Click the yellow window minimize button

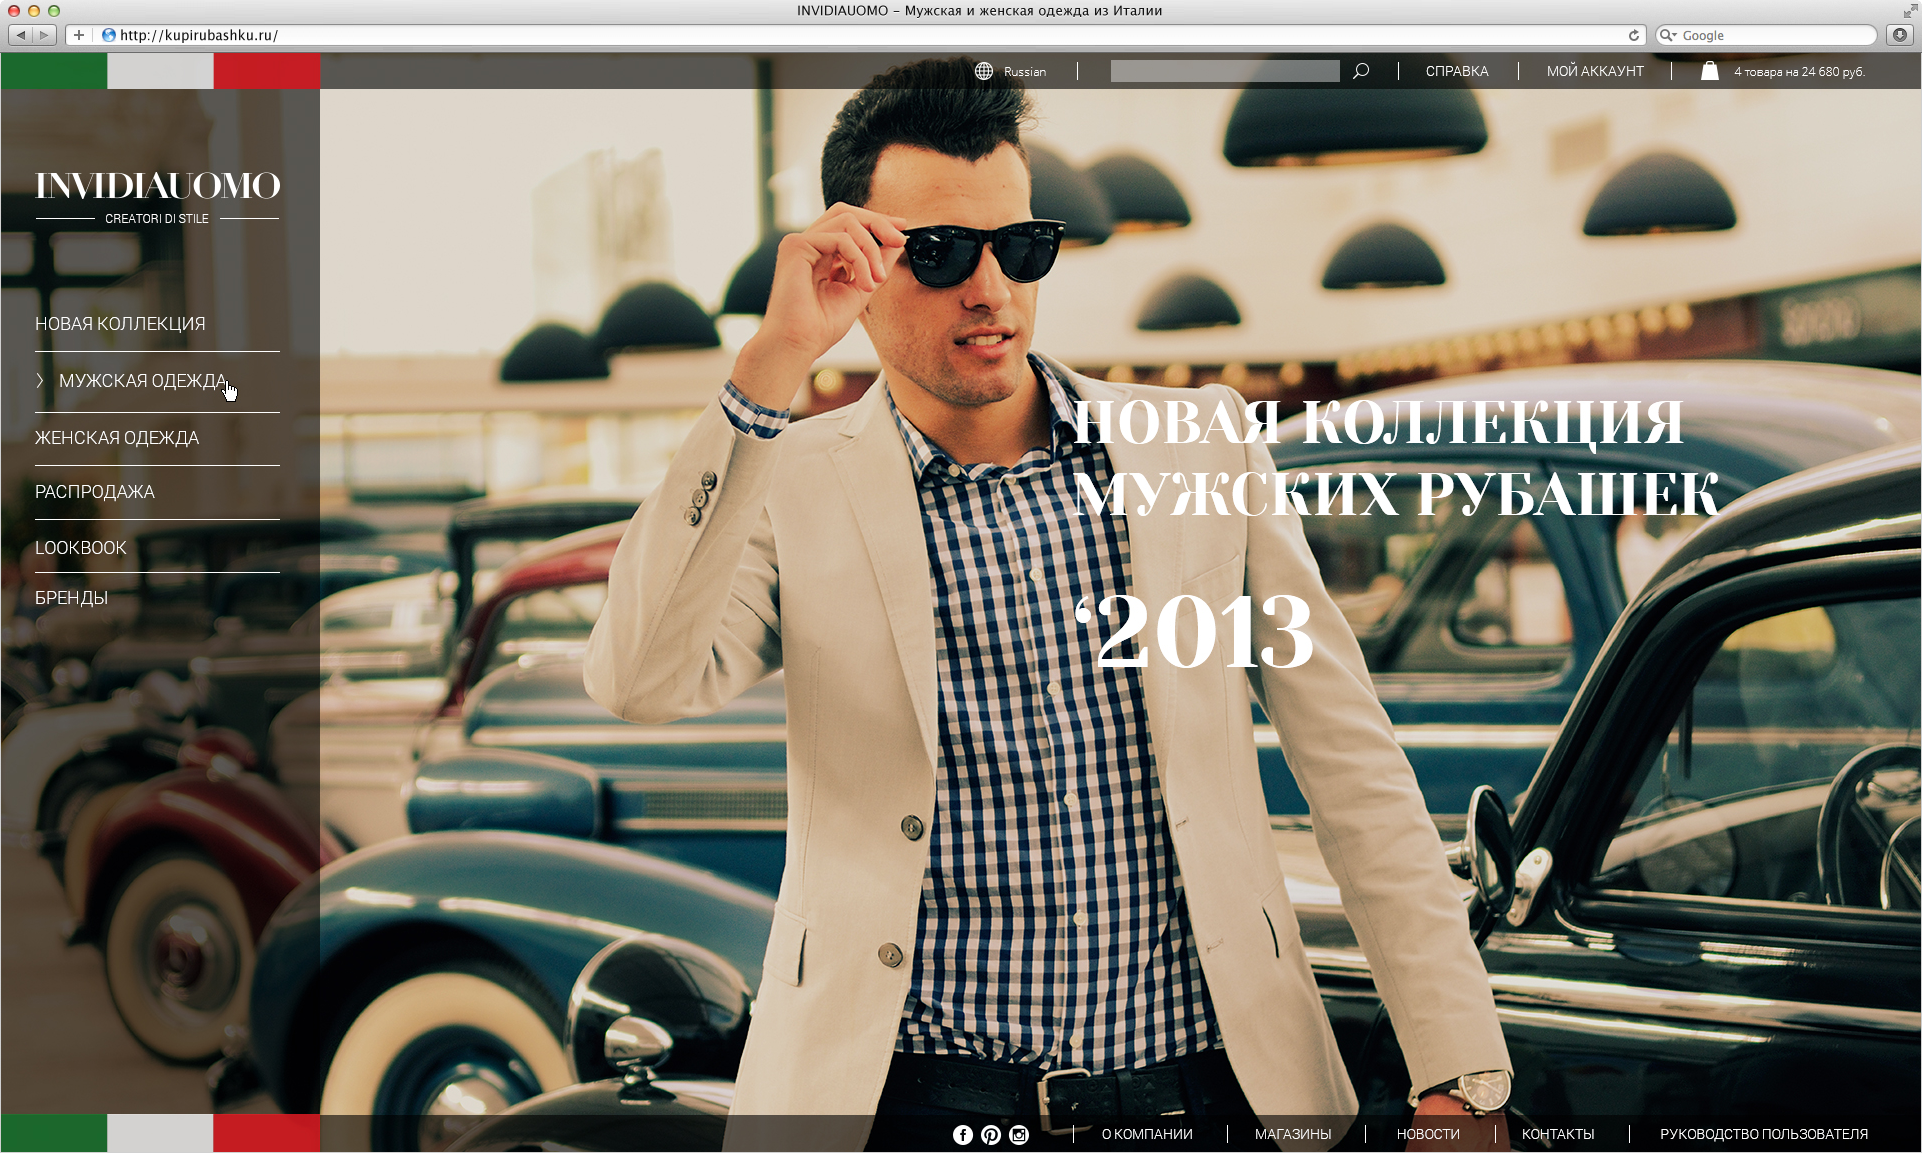coord(34,10)
